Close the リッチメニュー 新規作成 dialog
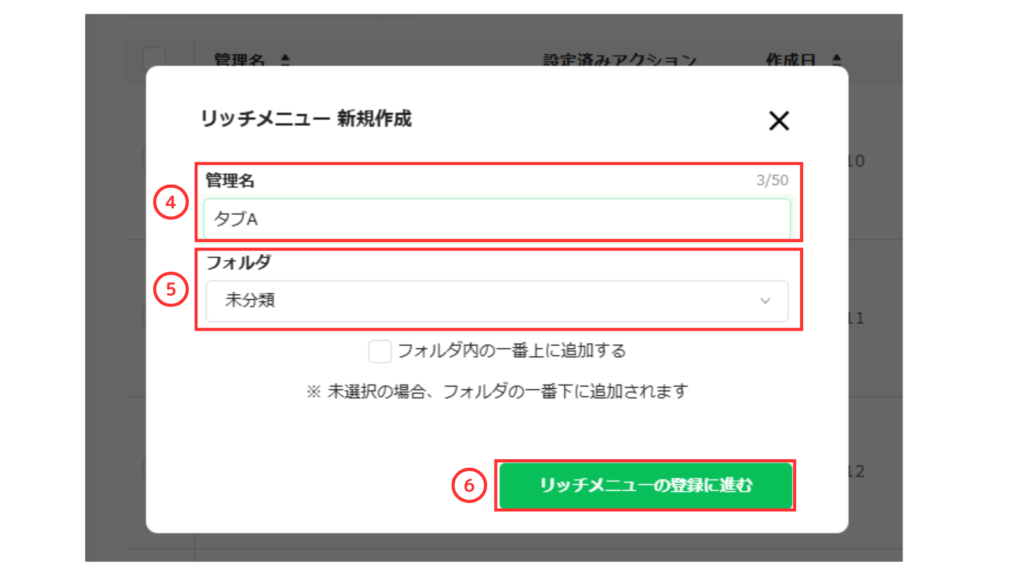The width and height of the screenshot is (1024, 576). click(779, 121)
